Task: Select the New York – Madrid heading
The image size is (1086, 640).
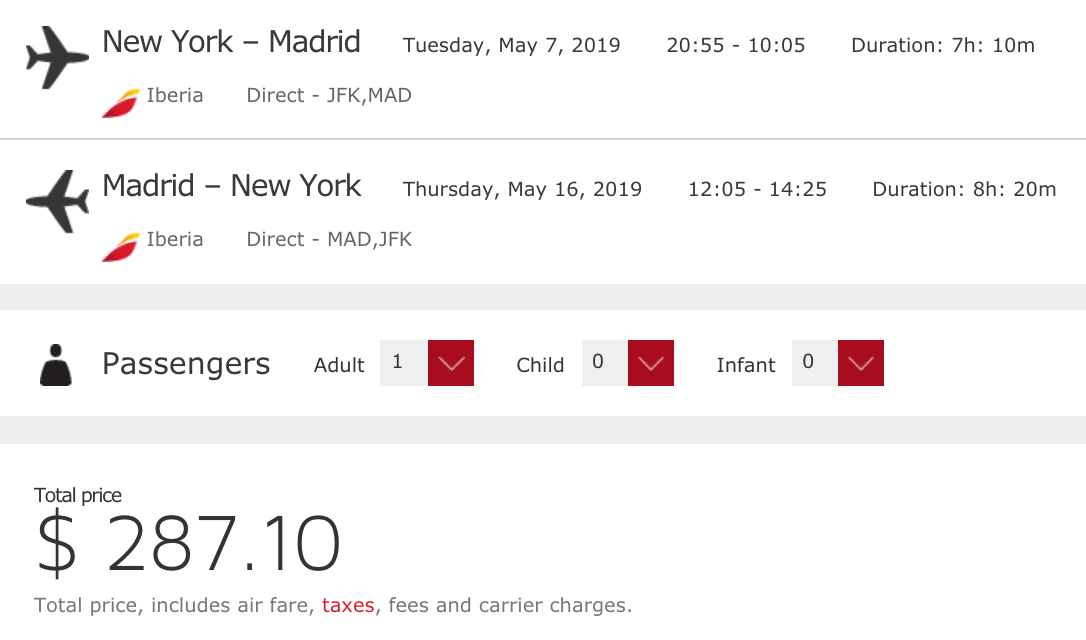Action: (x=231, y=42)
